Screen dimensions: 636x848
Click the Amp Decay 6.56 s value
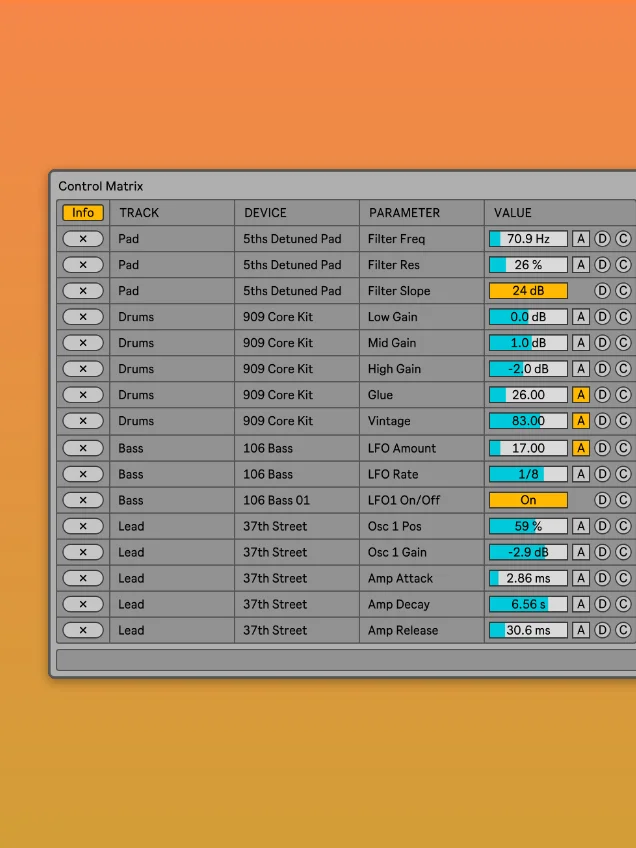pos(528,604)
